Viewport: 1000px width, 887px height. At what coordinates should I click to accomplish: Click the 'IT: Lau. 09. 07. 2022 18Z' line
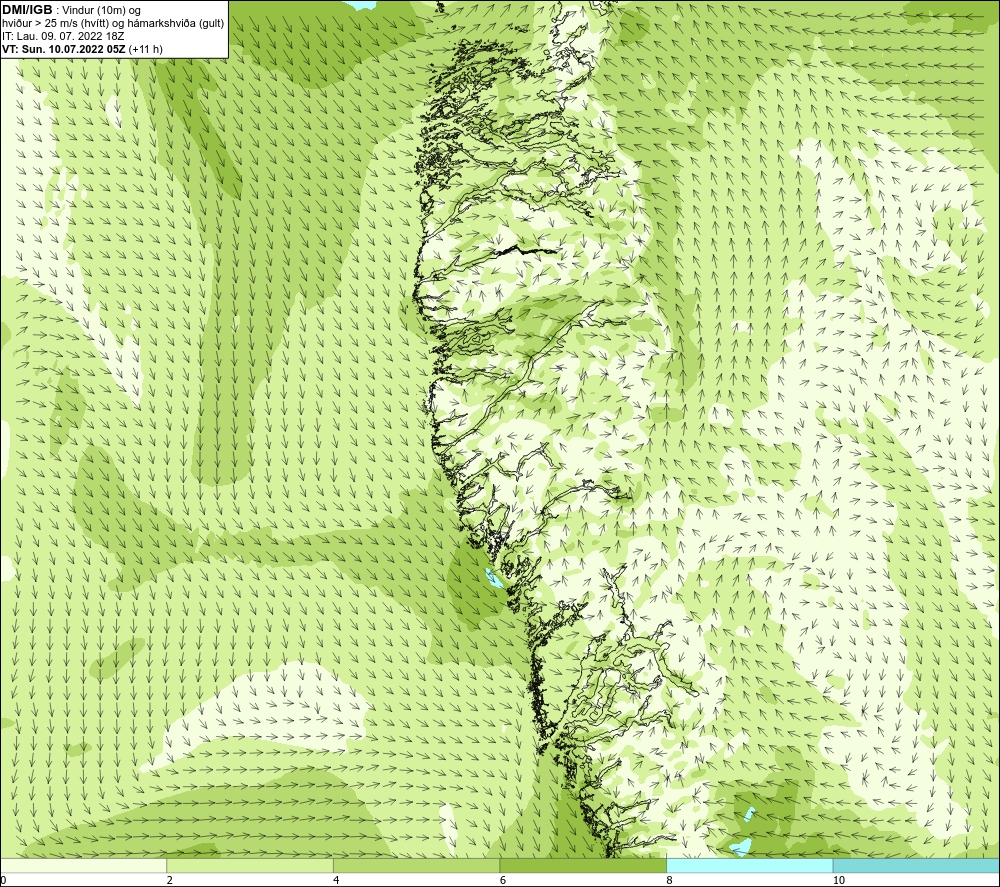(63, 36)
